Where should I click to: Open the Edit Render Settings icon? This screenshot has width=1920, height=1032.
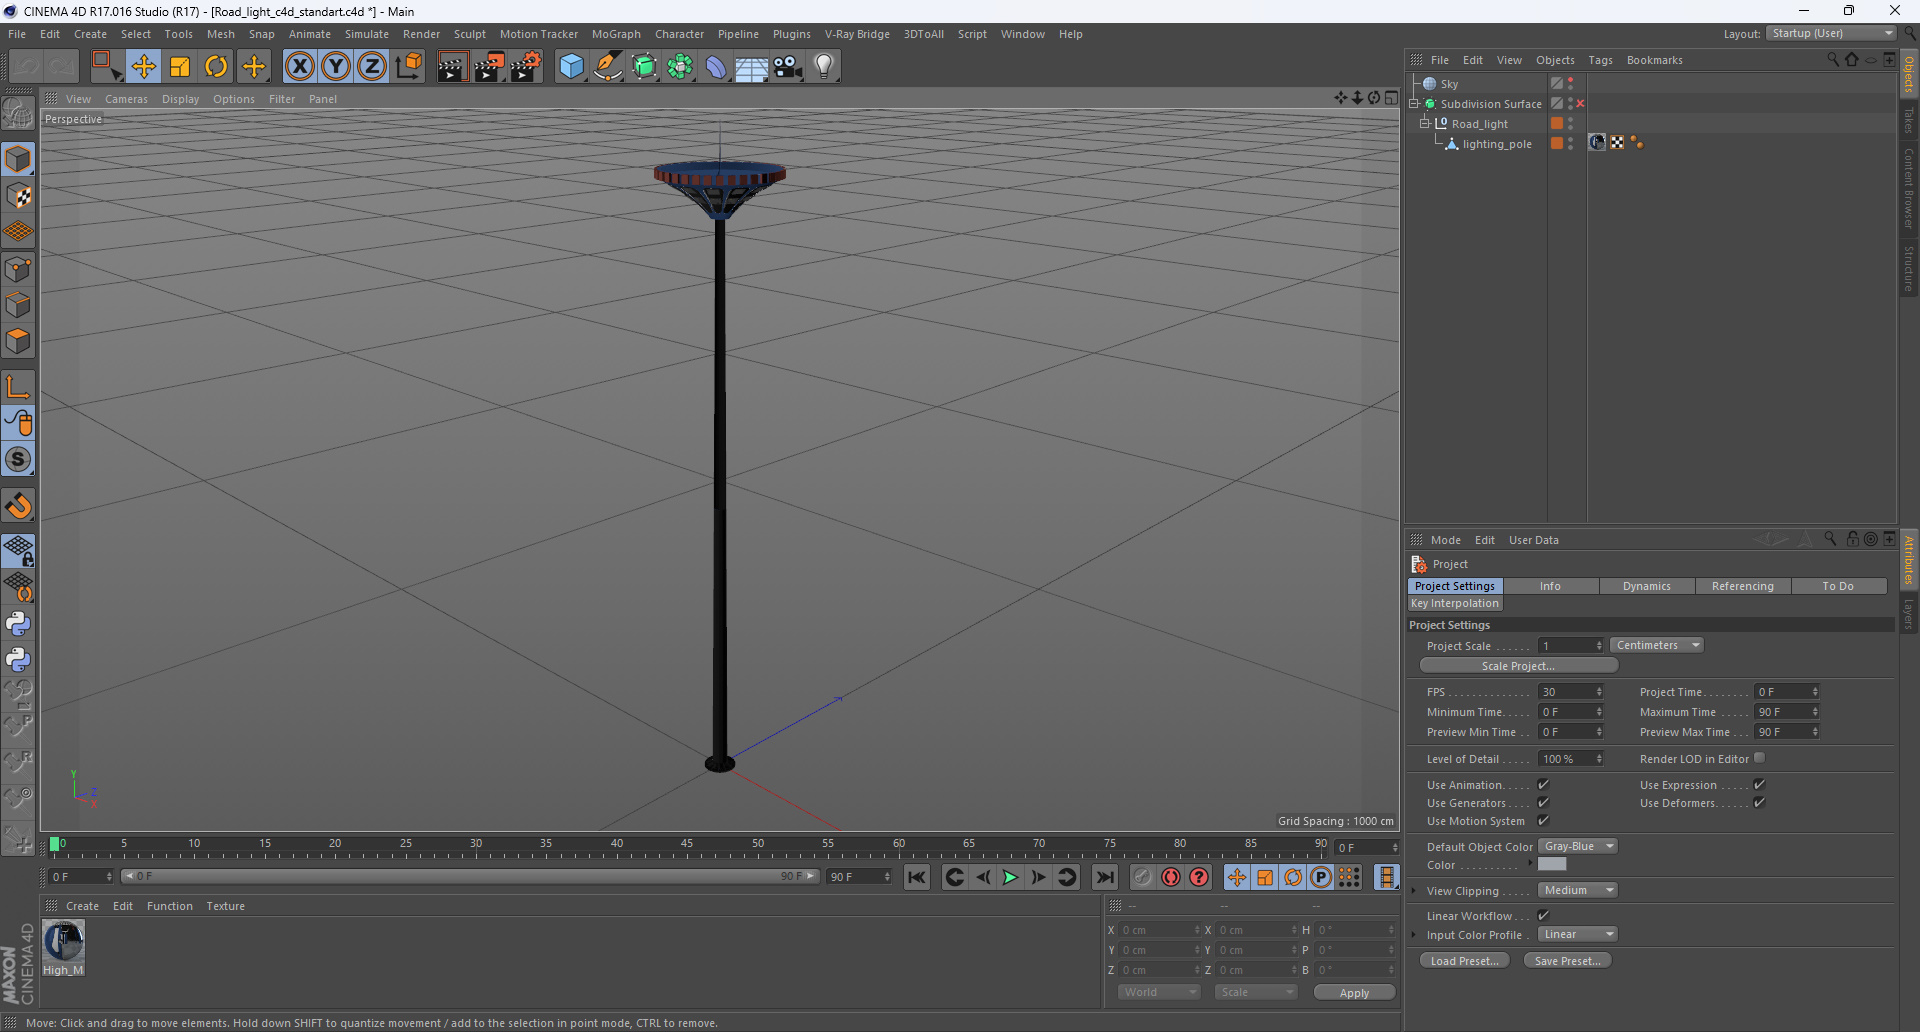click(525, 67)
